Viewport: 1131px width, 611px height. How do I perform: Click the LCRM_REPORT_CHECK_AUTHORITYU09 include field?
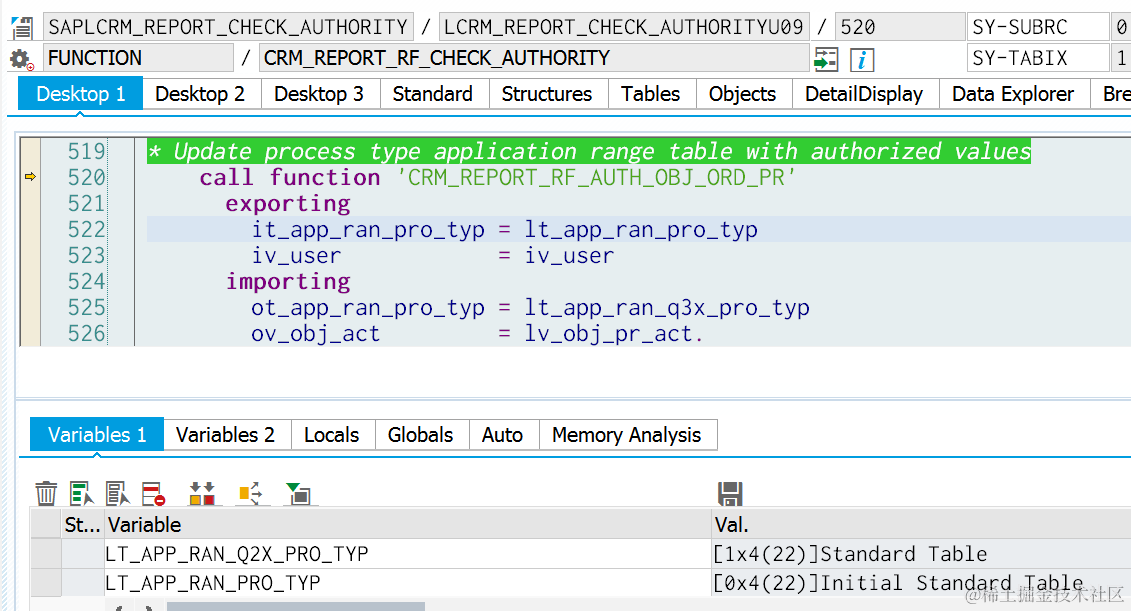pos(624,27)
